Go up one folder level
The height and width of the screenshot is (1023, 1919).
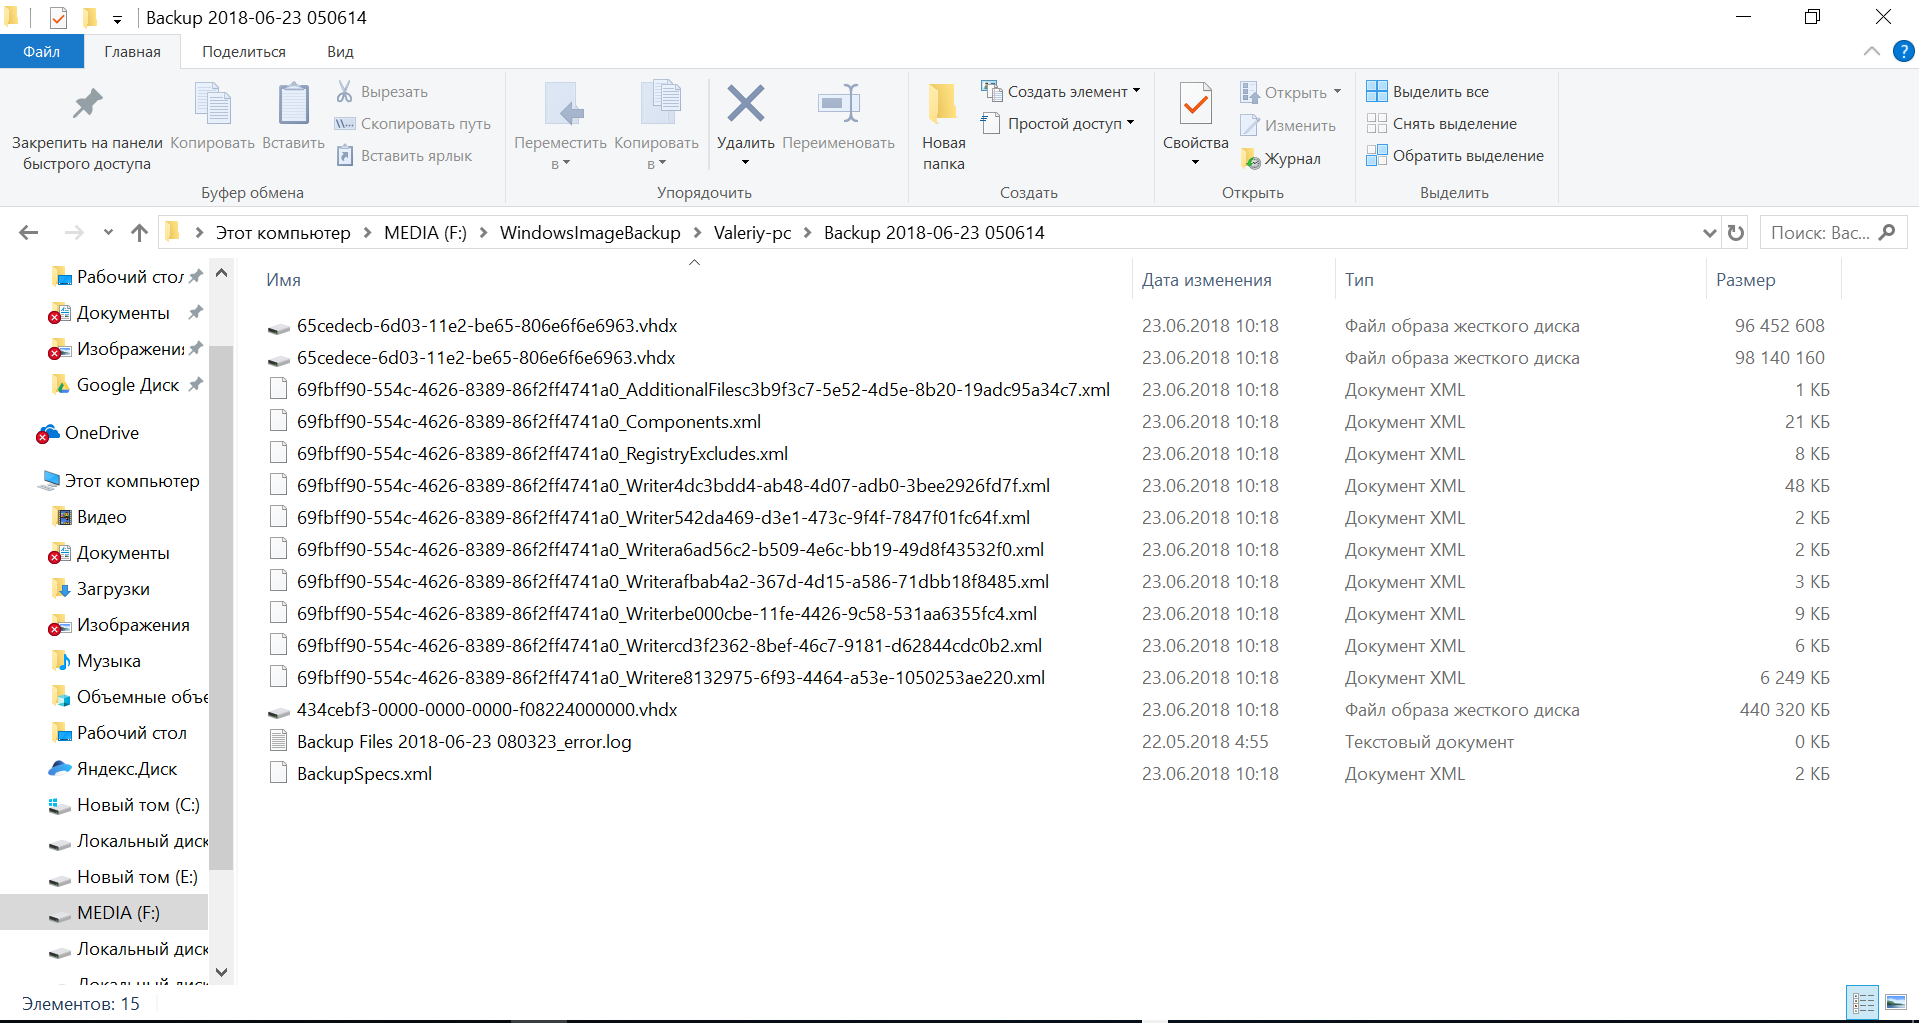pos(139,233)
